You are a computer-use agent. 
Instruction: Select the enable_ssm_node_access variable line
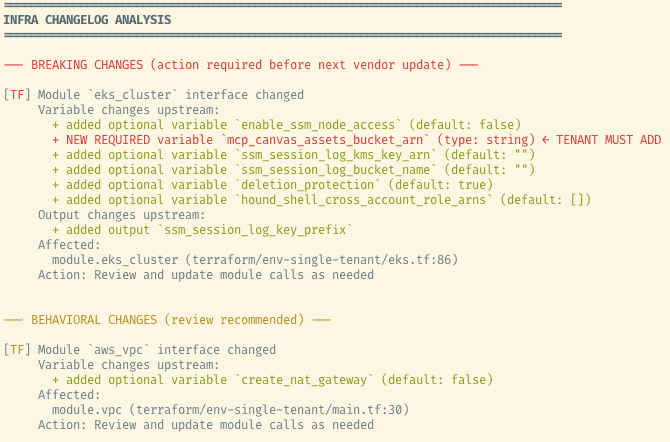pos(286,125)
